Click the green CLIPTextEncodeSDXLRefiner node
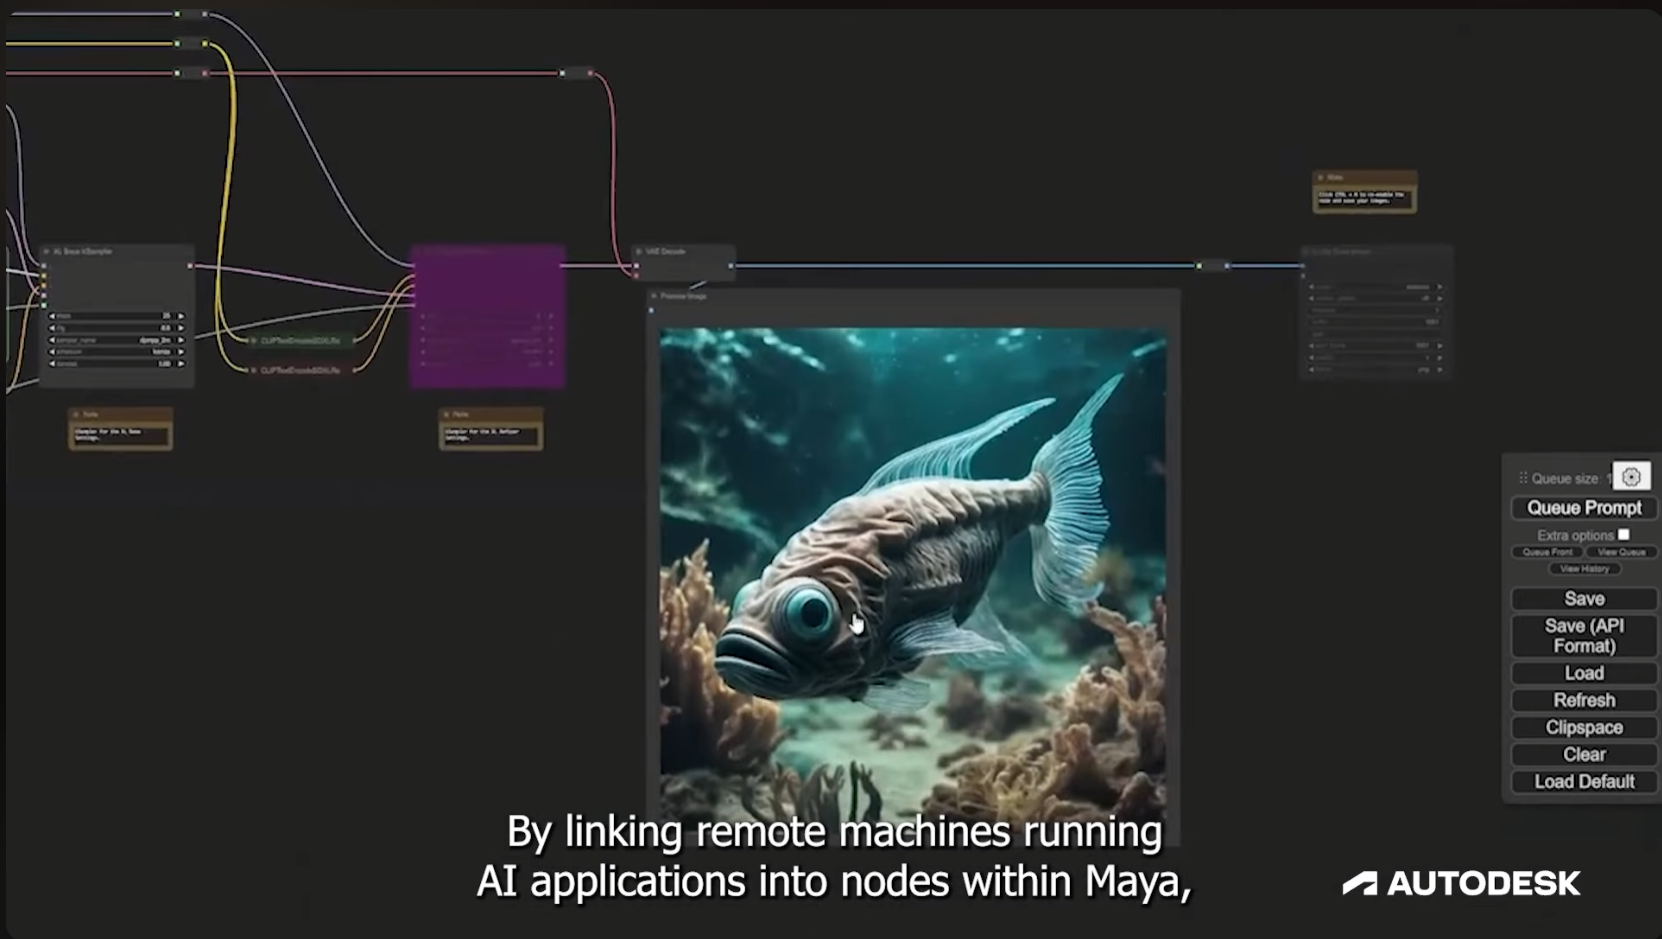The height and width of the screenshot is (939, 1662). tap(300, 341)
